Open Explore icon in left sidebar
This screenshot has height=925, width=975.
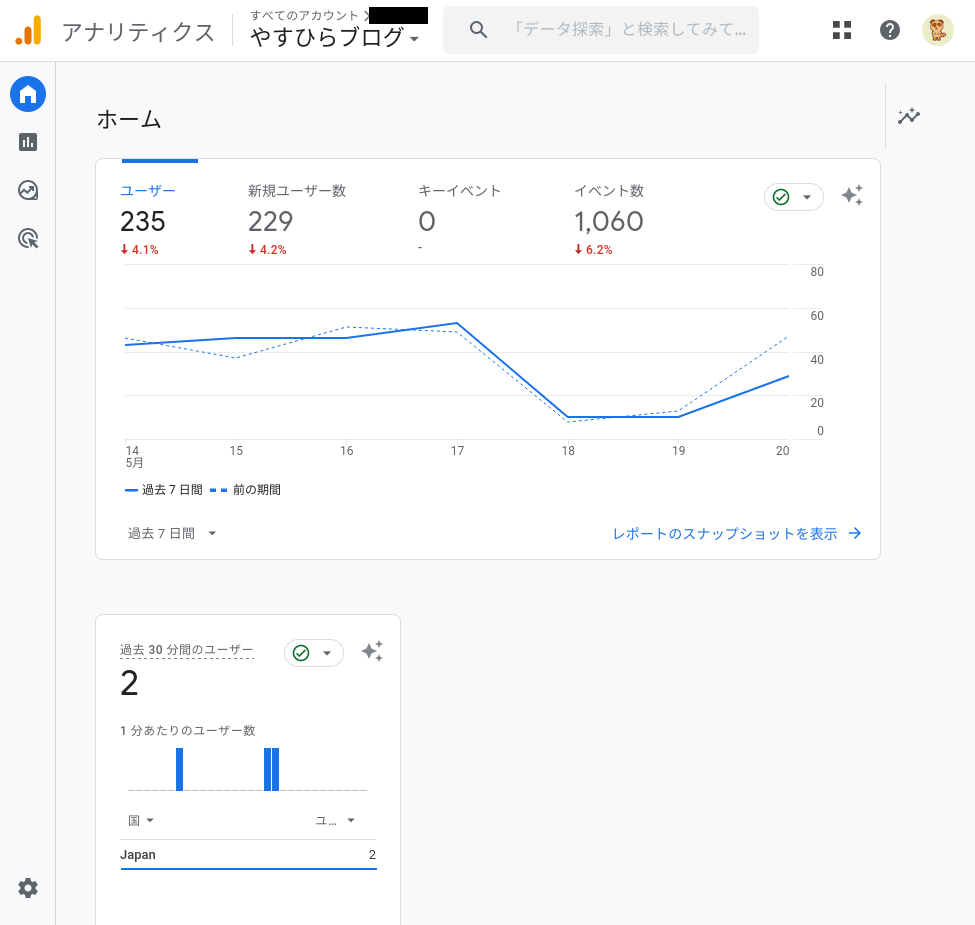click(x=28, y=190)
